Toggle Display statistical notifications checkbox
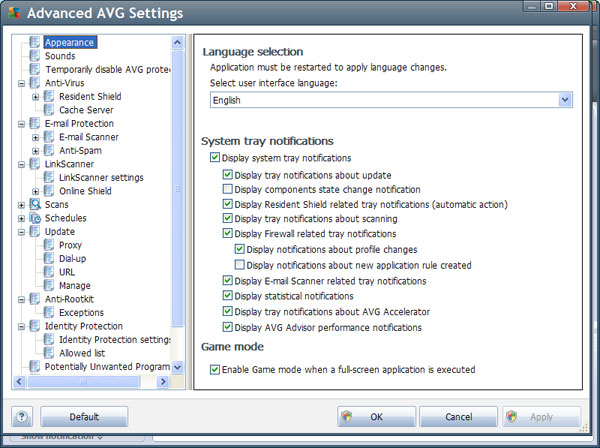 (227, 296)
